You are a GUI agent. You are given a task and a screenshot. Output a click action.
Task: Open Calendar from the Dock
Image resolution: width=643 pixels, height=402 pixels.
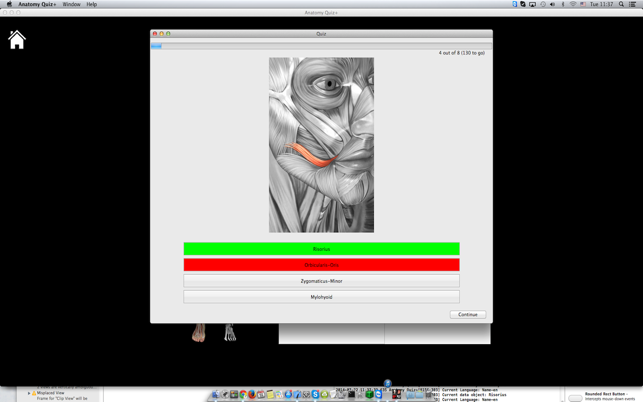[x=261, y=394]
